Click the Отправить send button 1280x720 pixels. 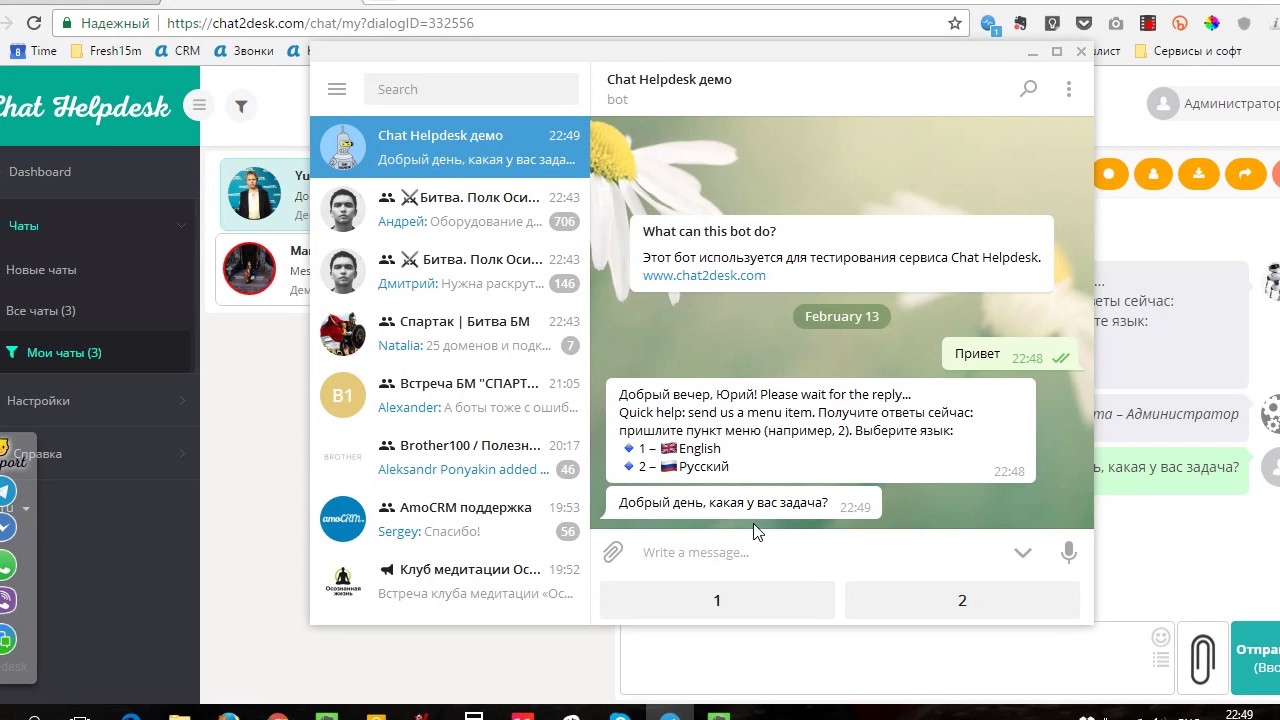tap(1255, 658)
